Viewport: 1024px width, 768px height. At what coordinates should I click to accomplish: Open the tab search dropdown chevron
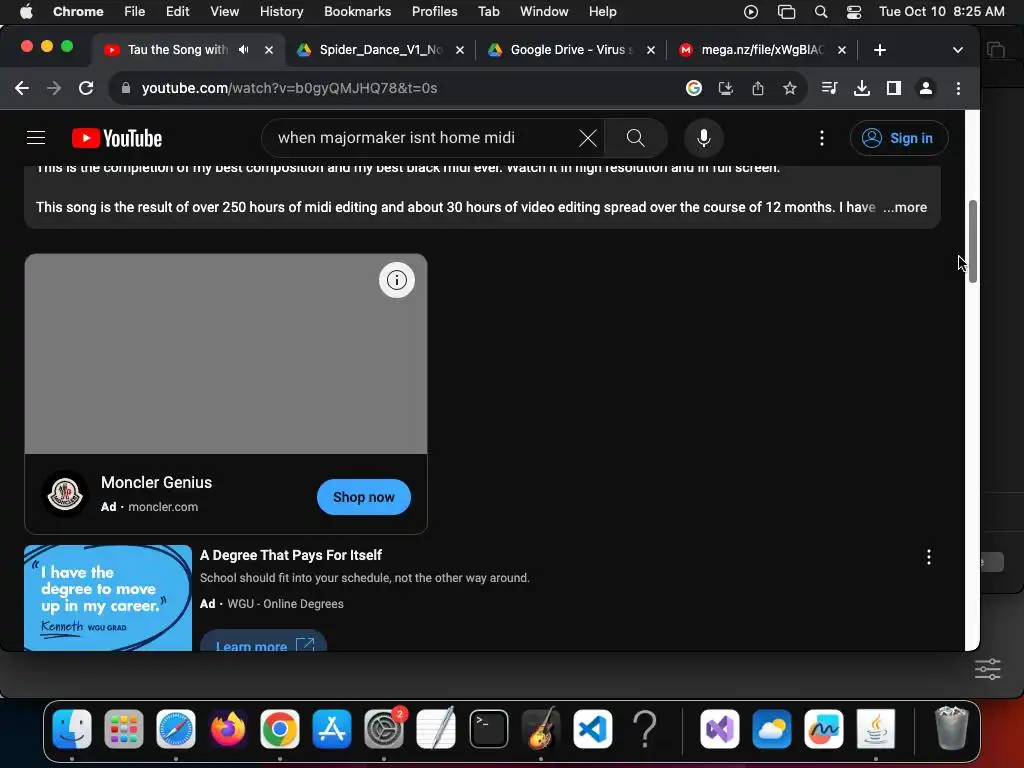(x=957, y=50)
